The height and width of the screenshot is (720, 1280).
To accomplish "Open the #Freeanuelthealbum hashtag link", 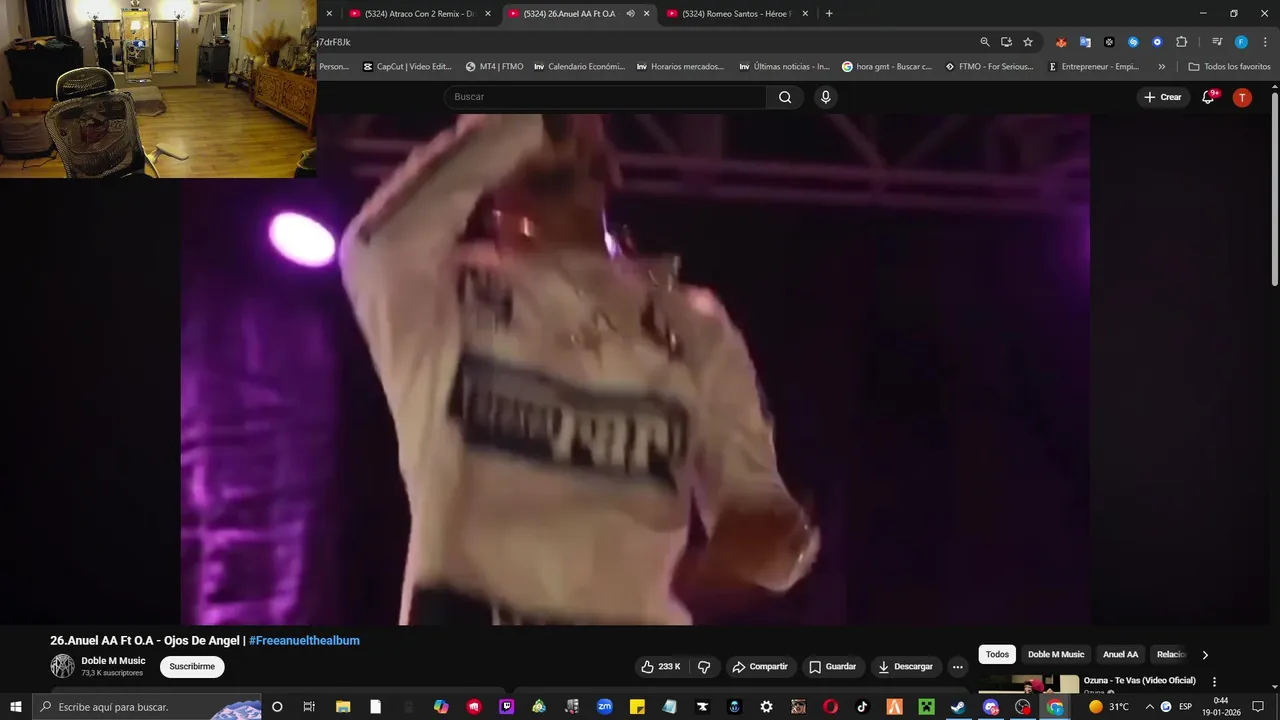I will 304,641.
